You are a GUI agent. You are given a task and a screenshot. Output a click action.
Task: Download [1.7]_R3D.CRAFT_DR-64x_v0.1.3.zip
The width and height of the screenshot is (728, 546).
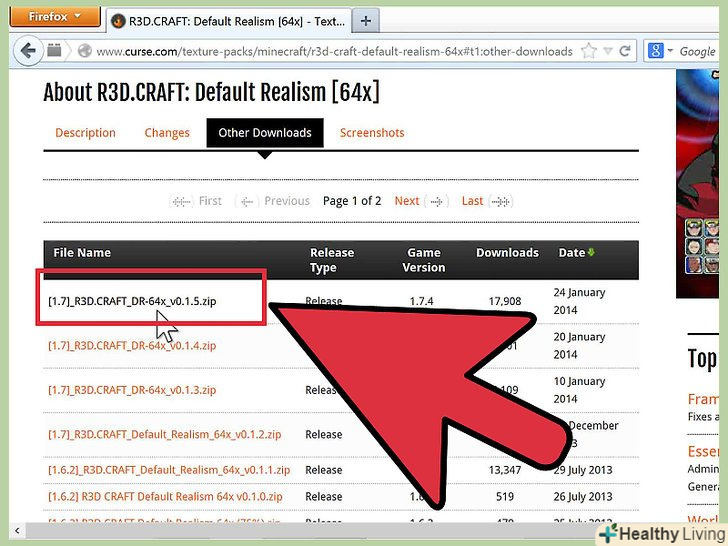tap(132, 390)
